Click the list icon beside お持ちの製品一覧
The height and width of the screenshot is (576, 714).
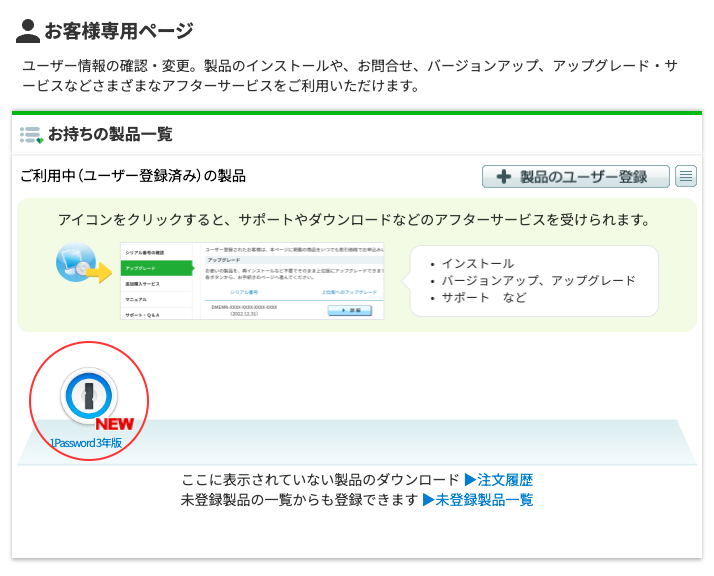[31, 135]
